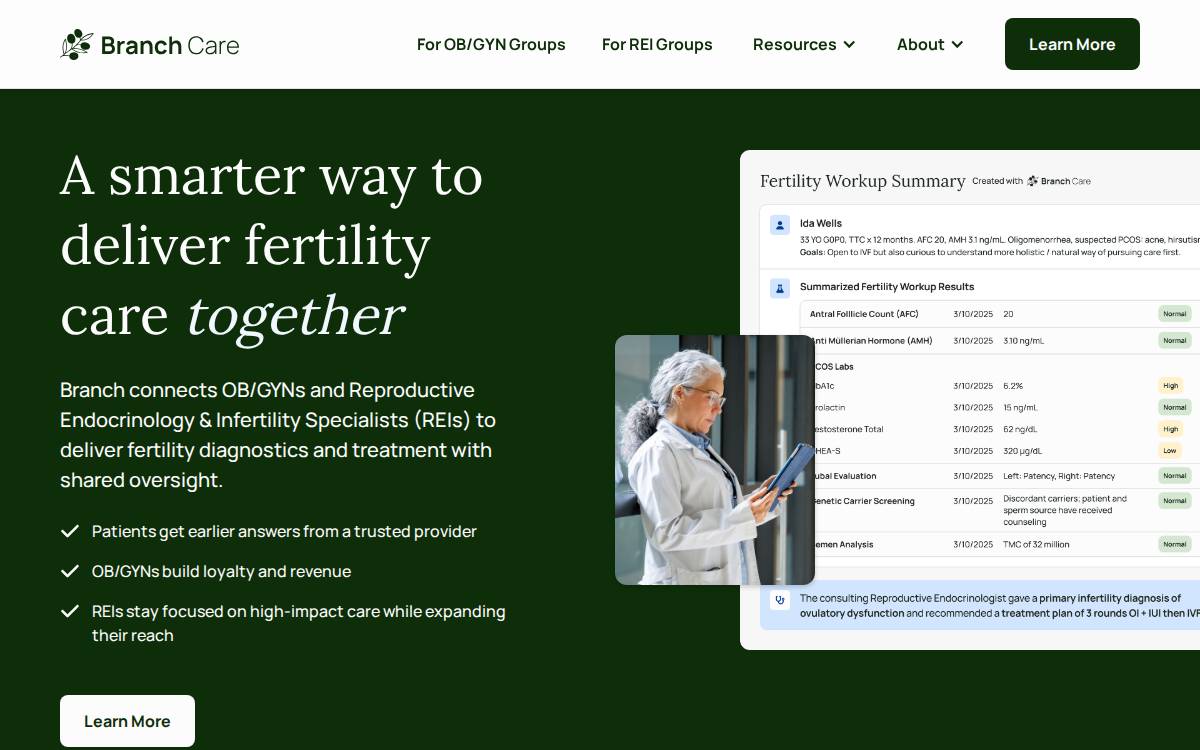Image resolution: width=1200 pixels, height=750 pixels.
Task: Click the '15 ng/mL' prolactin value
Action: point(1021,407)
